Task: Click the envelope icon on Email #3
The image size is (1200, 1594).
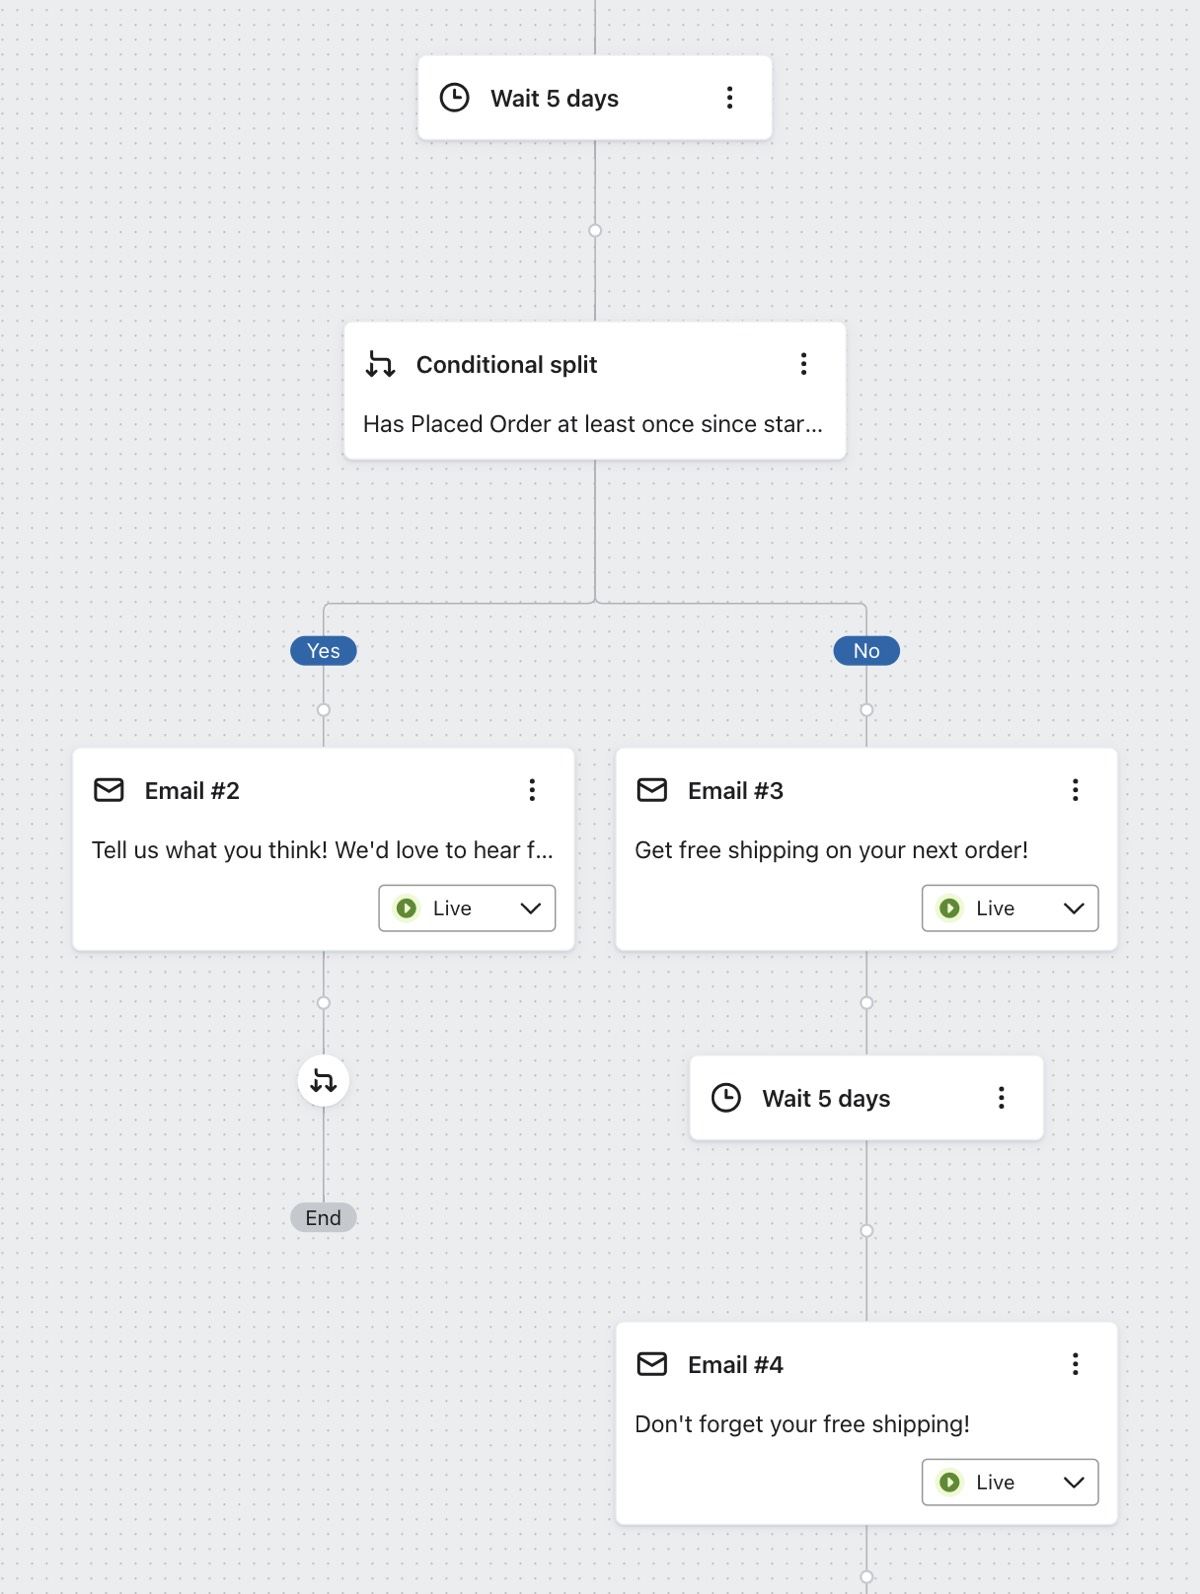Action: (x=652, y=789)
